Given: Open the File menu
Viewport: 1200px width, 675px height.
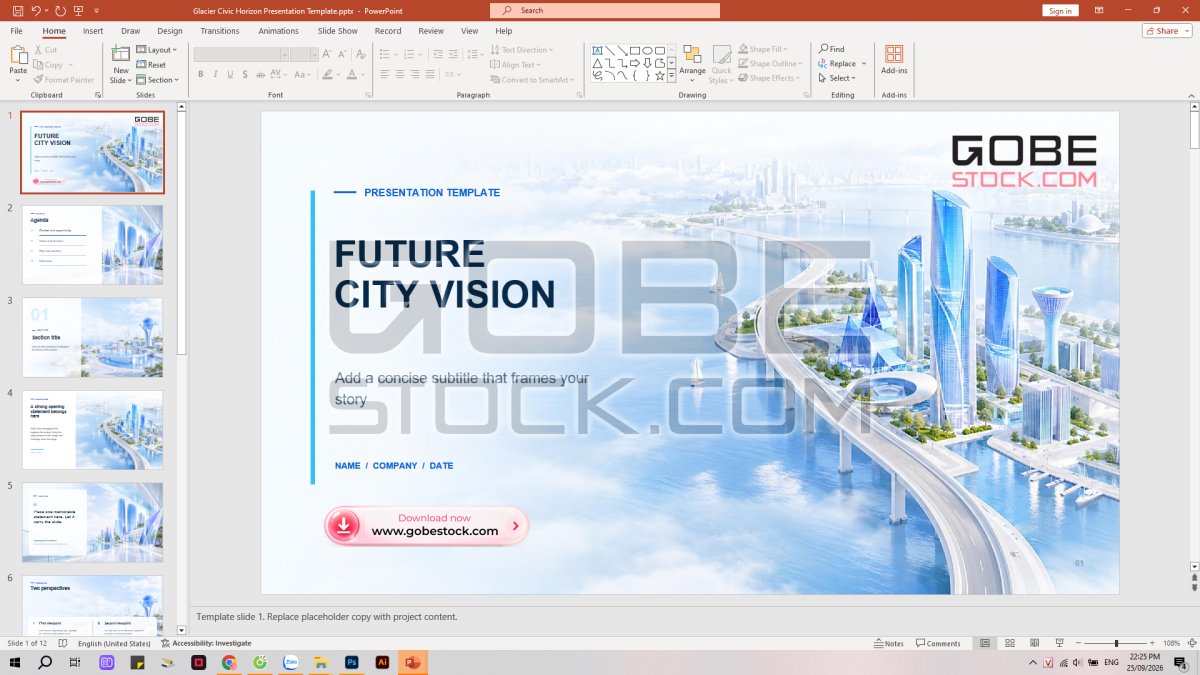Looking at the screenshot, I should 17,31.
